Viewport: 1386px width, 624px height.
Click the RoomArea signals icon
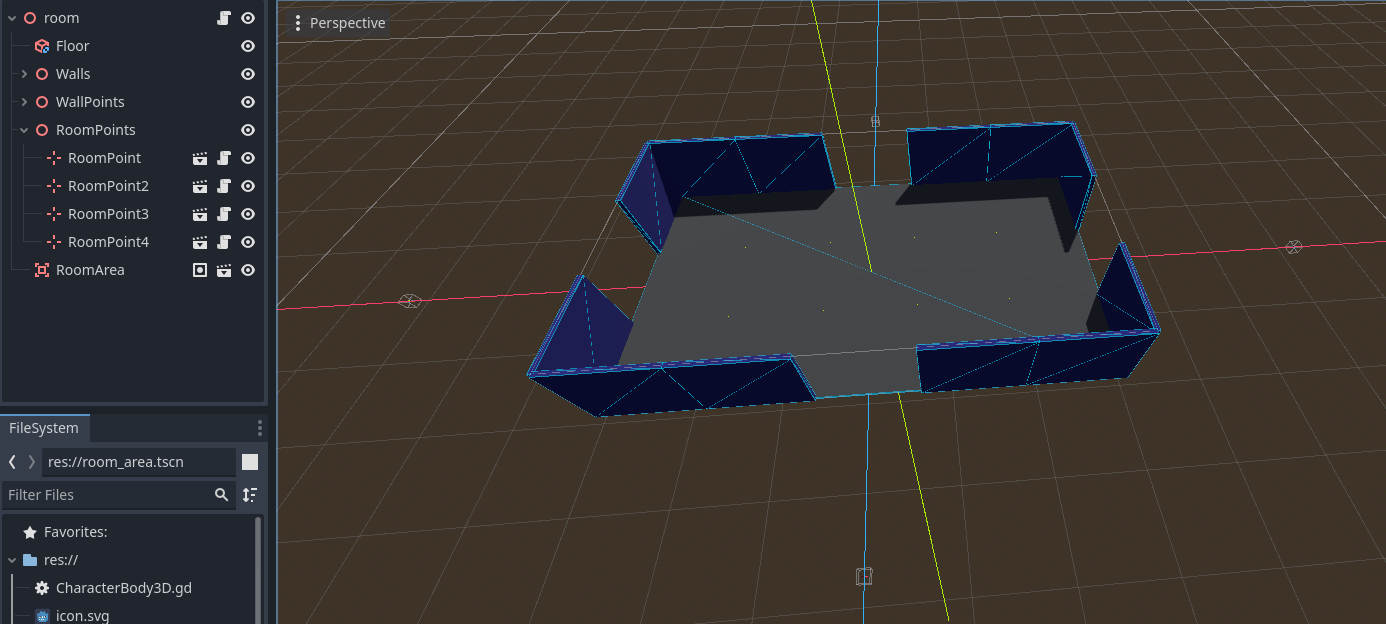pos(200,270)
